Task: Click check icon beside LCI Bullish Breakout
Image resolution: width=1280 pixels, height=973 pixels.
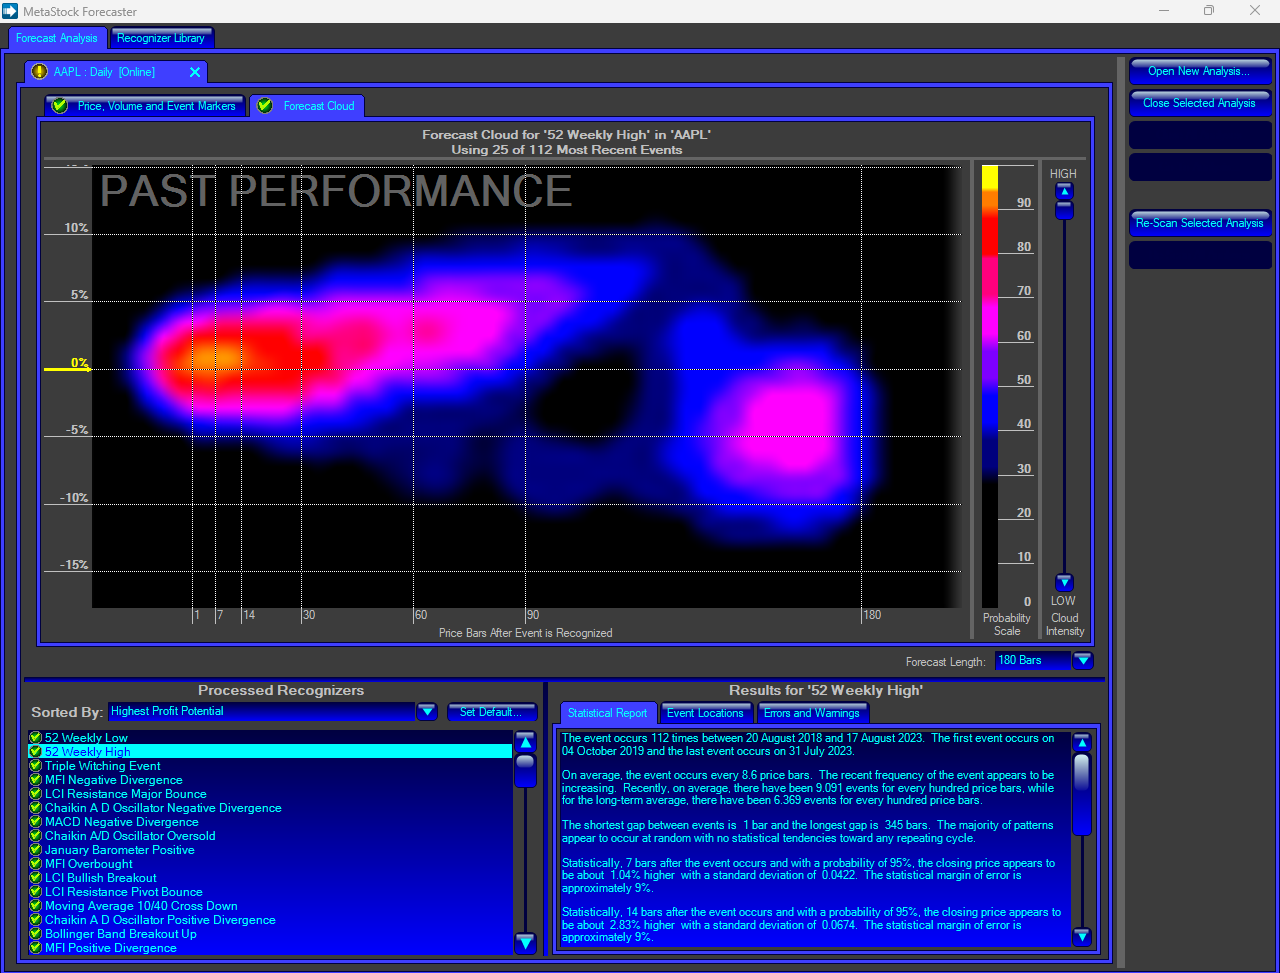Action: pos(36,878)
